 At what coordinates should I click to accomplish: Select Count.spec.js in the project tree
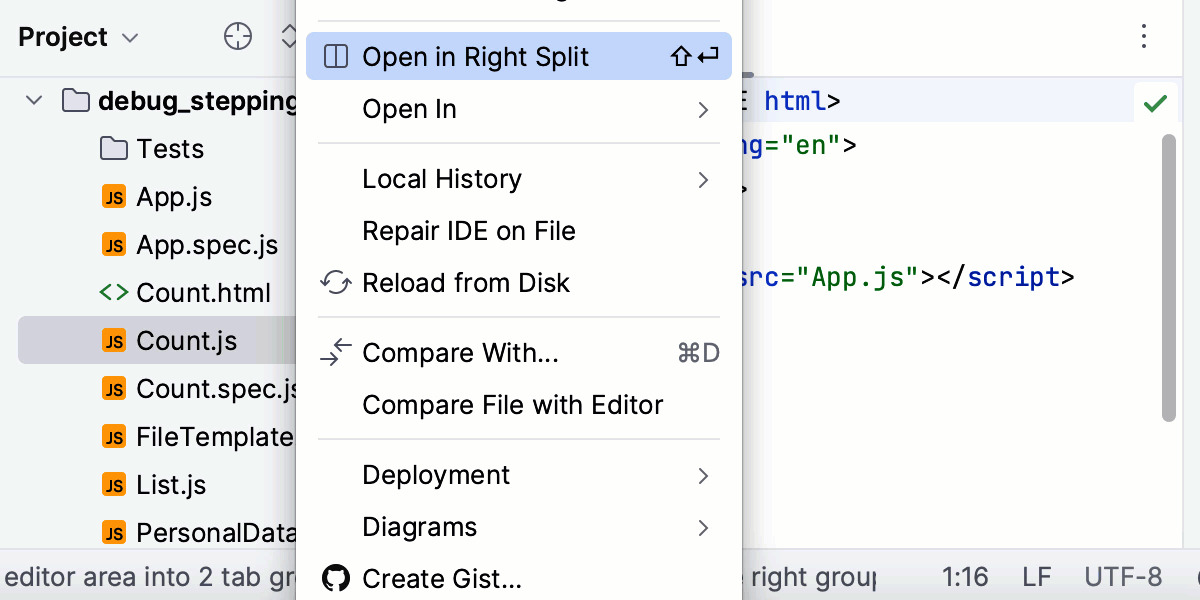point(200,388)
